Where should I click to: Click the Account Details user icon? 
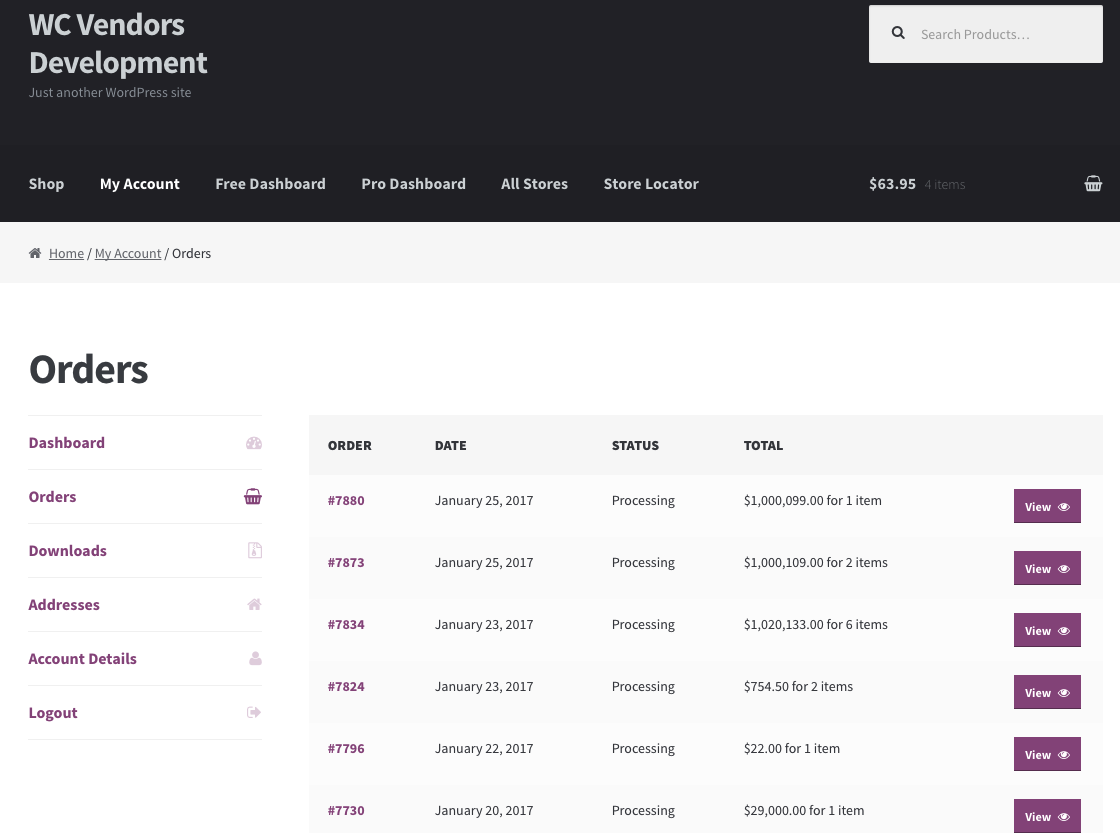(255, 658)
